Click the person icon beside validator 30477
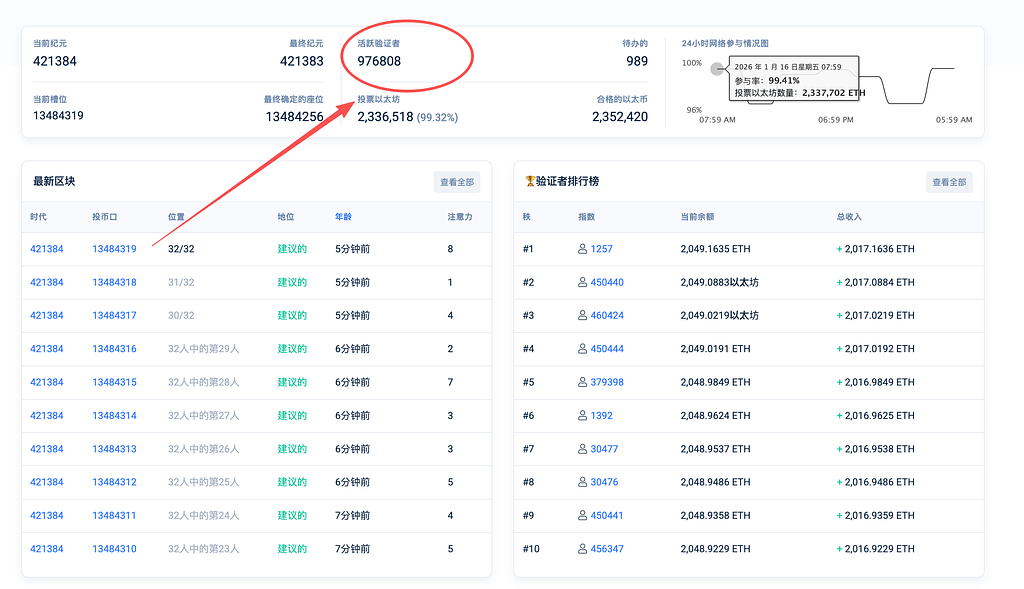Screen dimensions: 1024x589 point(583,449)
